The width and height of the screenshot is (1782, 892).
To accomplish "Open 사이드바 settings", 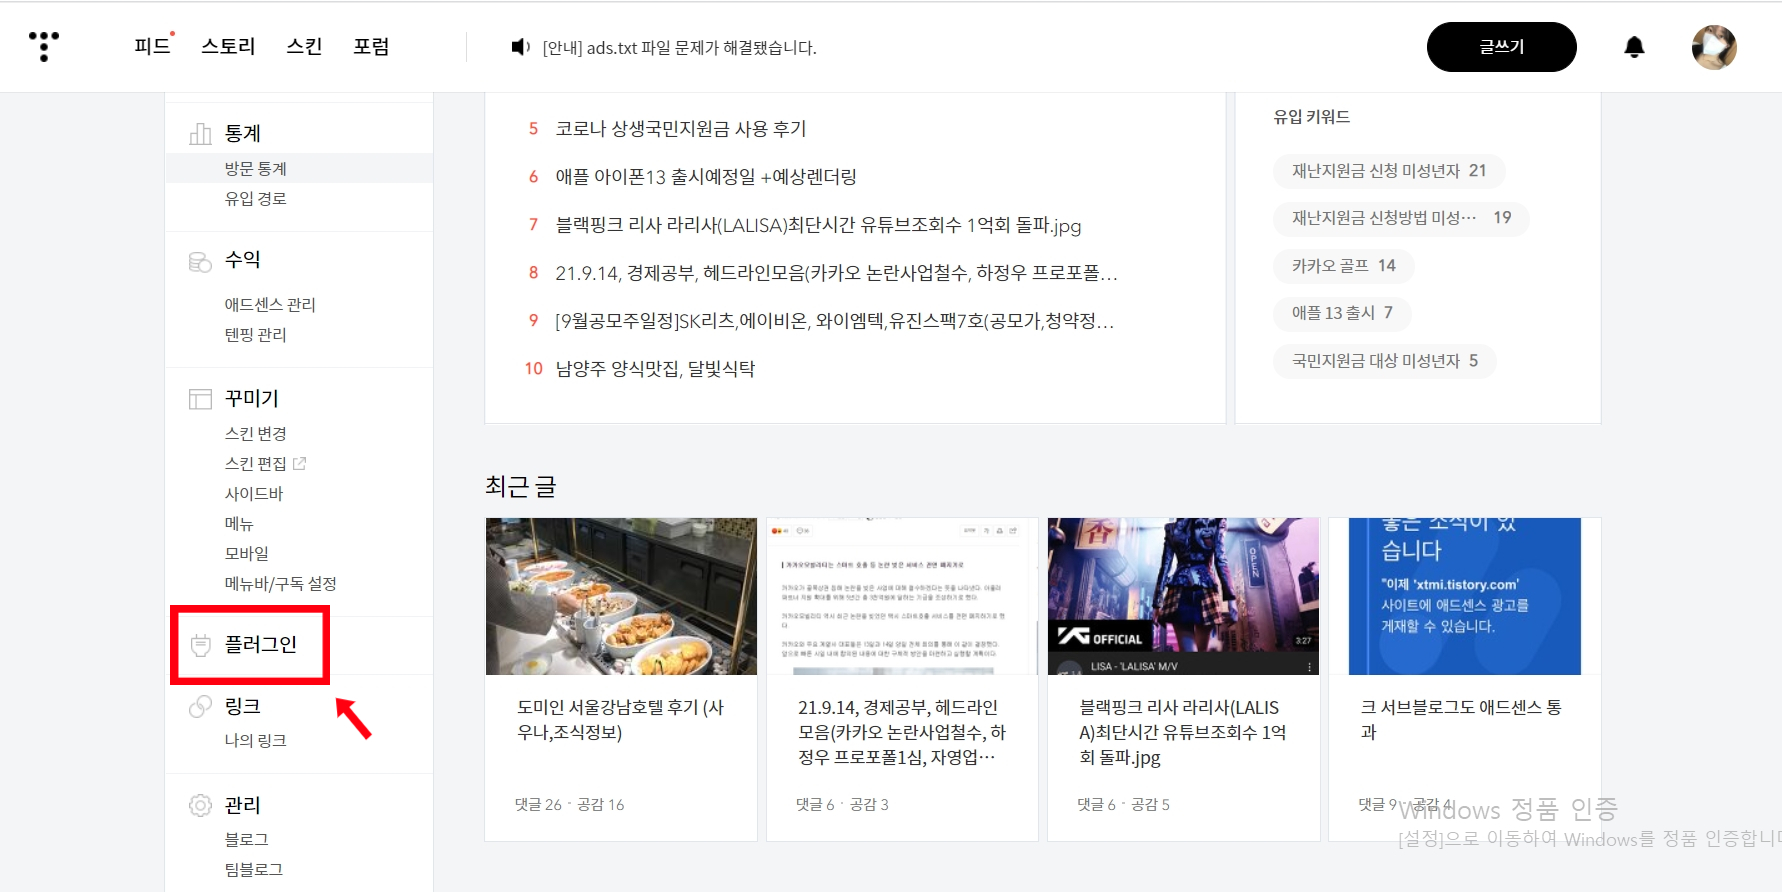I will point(254,493).
